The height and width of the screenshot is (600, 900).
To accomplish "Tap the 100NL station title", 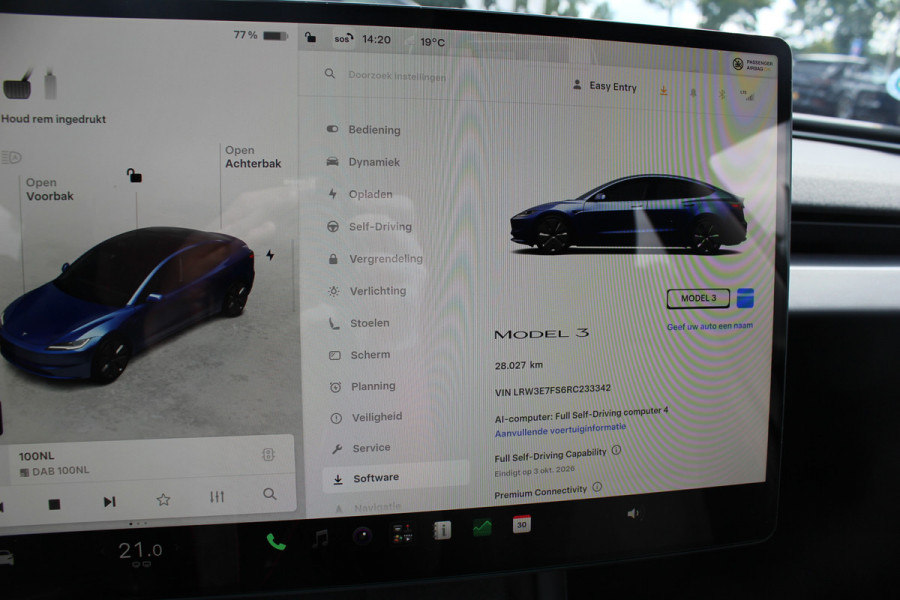I will 36,456.
